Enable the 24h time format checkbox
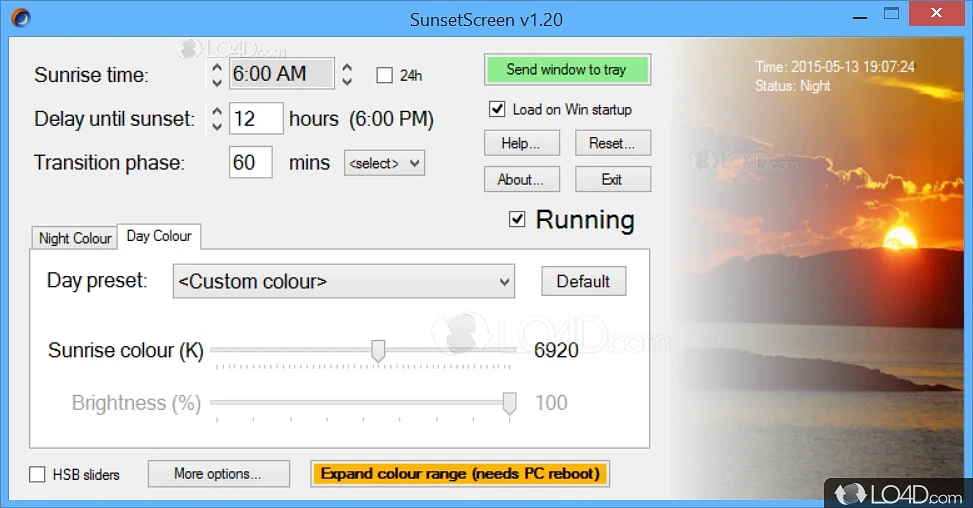Screen dimensions: 973x508 coord(385,75)
